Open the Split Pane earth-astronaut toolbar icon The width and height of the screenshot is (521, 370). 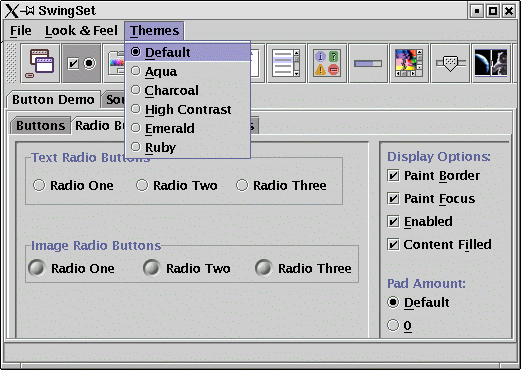click(491, 63)
